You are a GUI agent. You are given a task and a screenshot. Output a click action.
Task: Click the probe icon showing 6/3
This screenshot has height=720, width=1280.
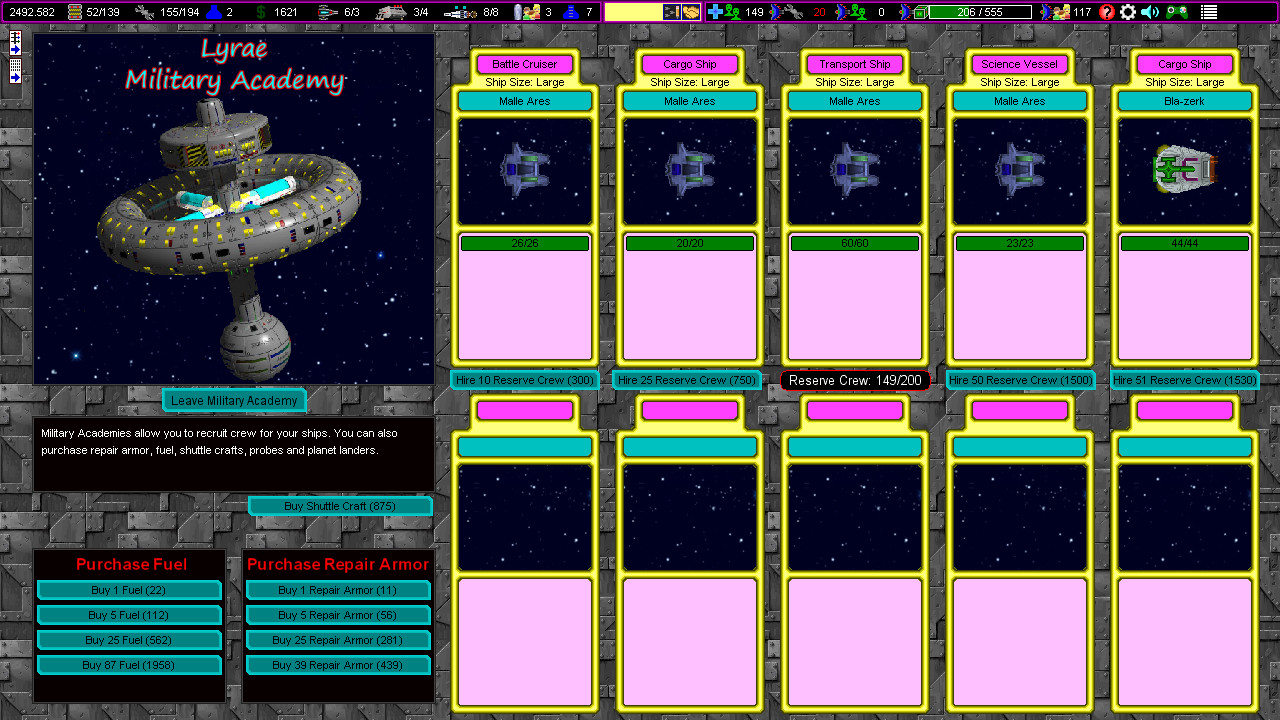tap(324, 11)
